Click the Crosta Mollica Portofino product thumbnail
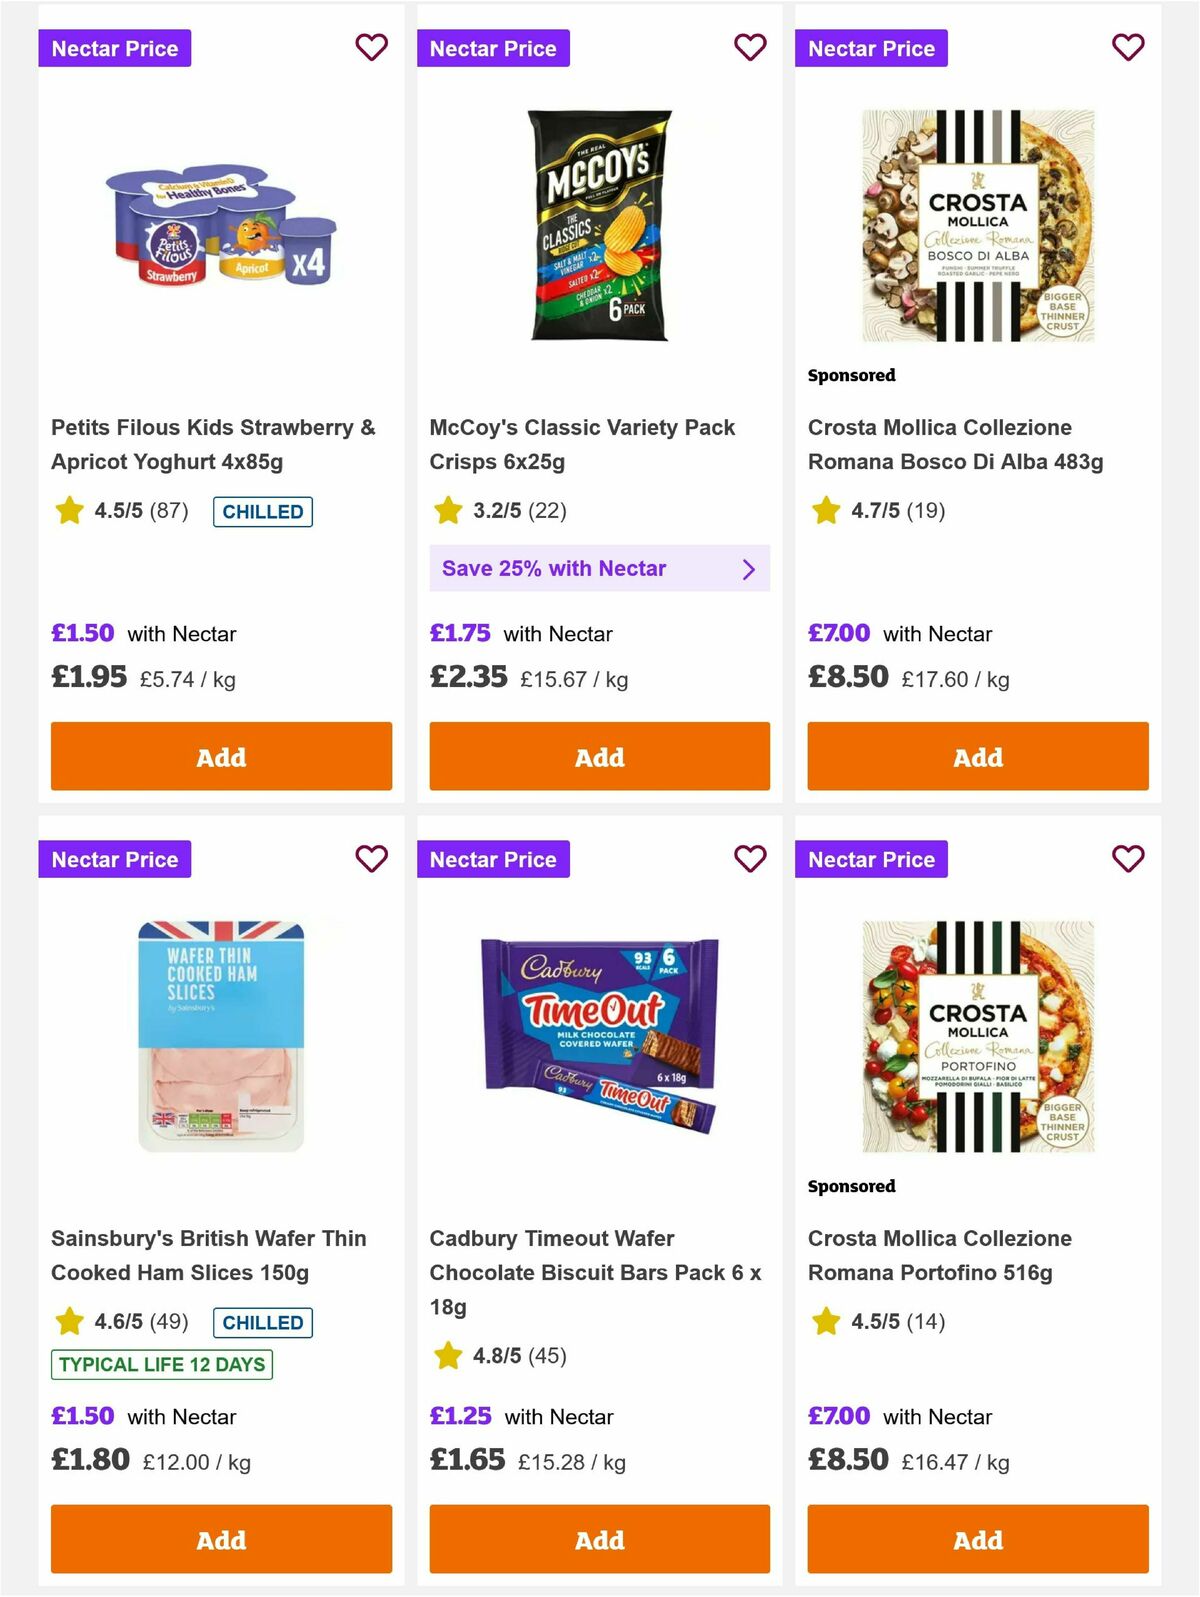 coord(976,1034)
